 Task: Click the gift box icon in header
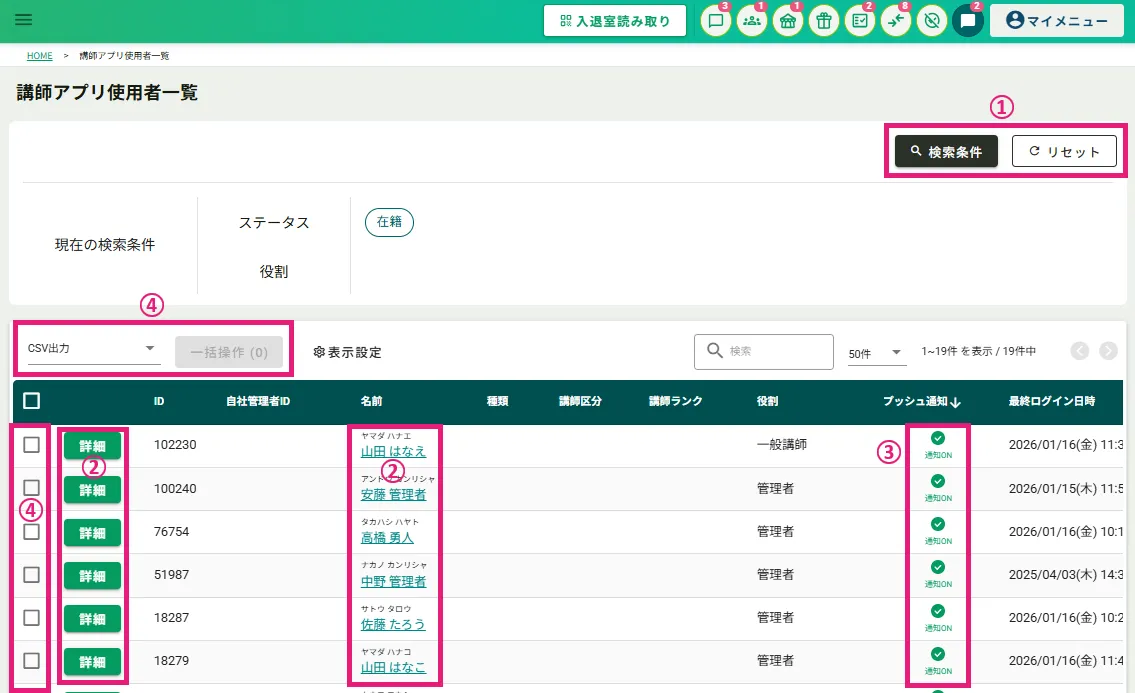click(x=824, y=21)
